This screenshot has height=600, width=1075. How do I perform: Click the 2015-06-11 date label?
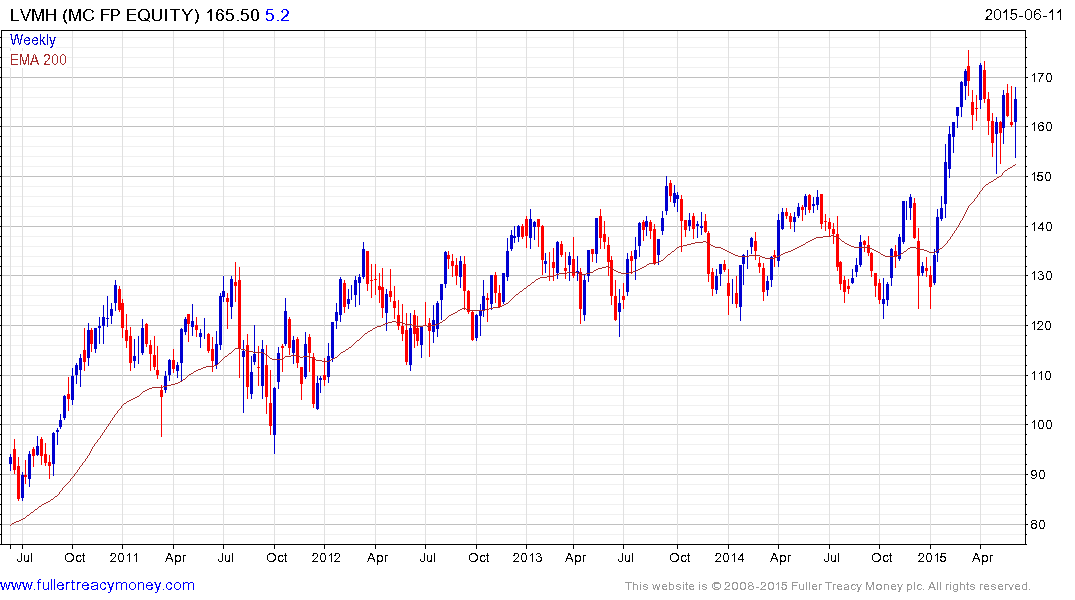click(1023, 14)
